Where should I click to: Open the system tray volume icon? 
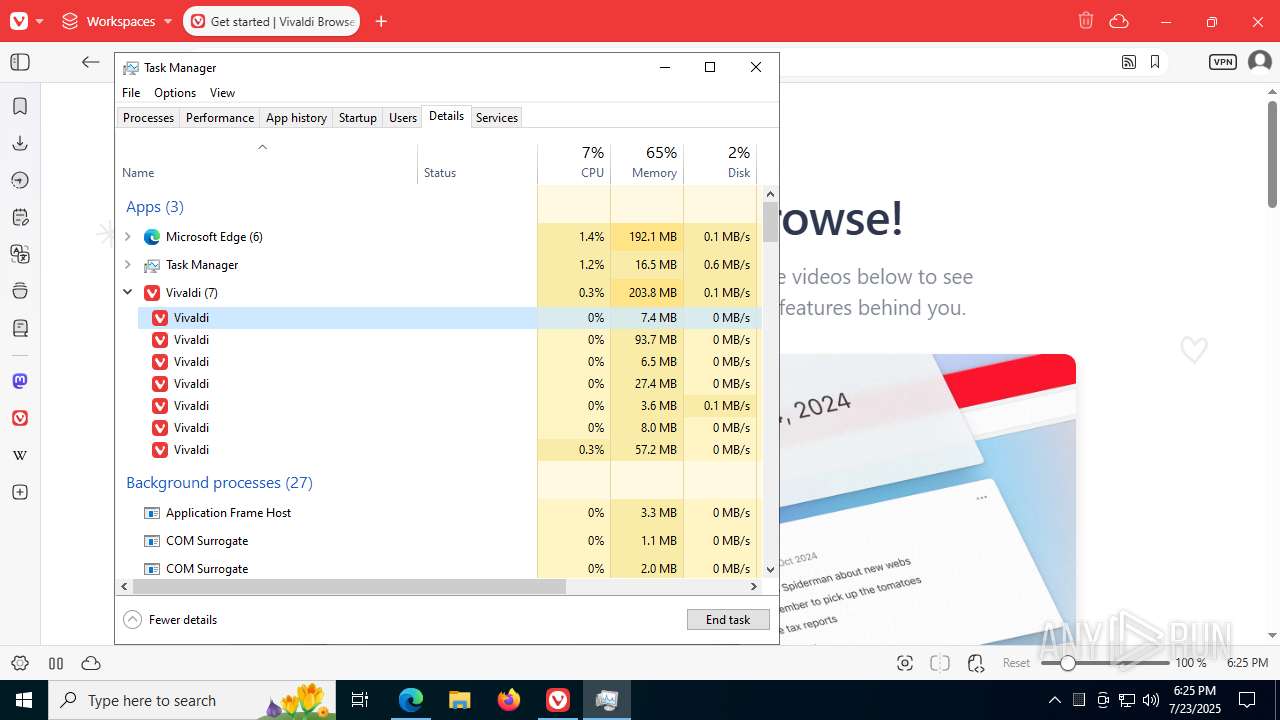1151,700
